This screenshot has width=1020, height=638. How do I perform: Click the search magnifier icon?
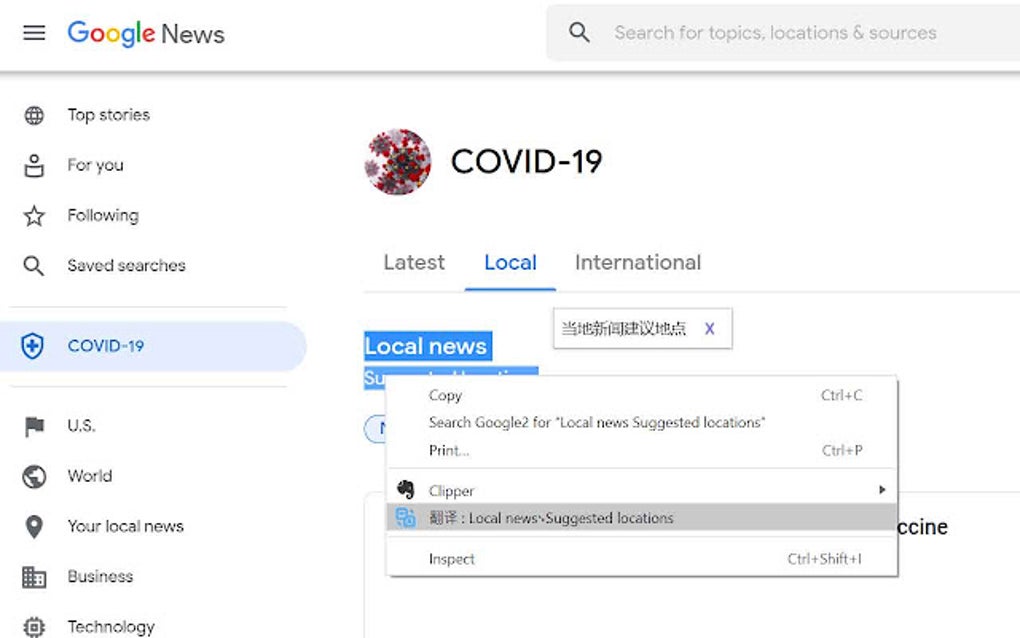pyautogui.click(x=578, y=32)
